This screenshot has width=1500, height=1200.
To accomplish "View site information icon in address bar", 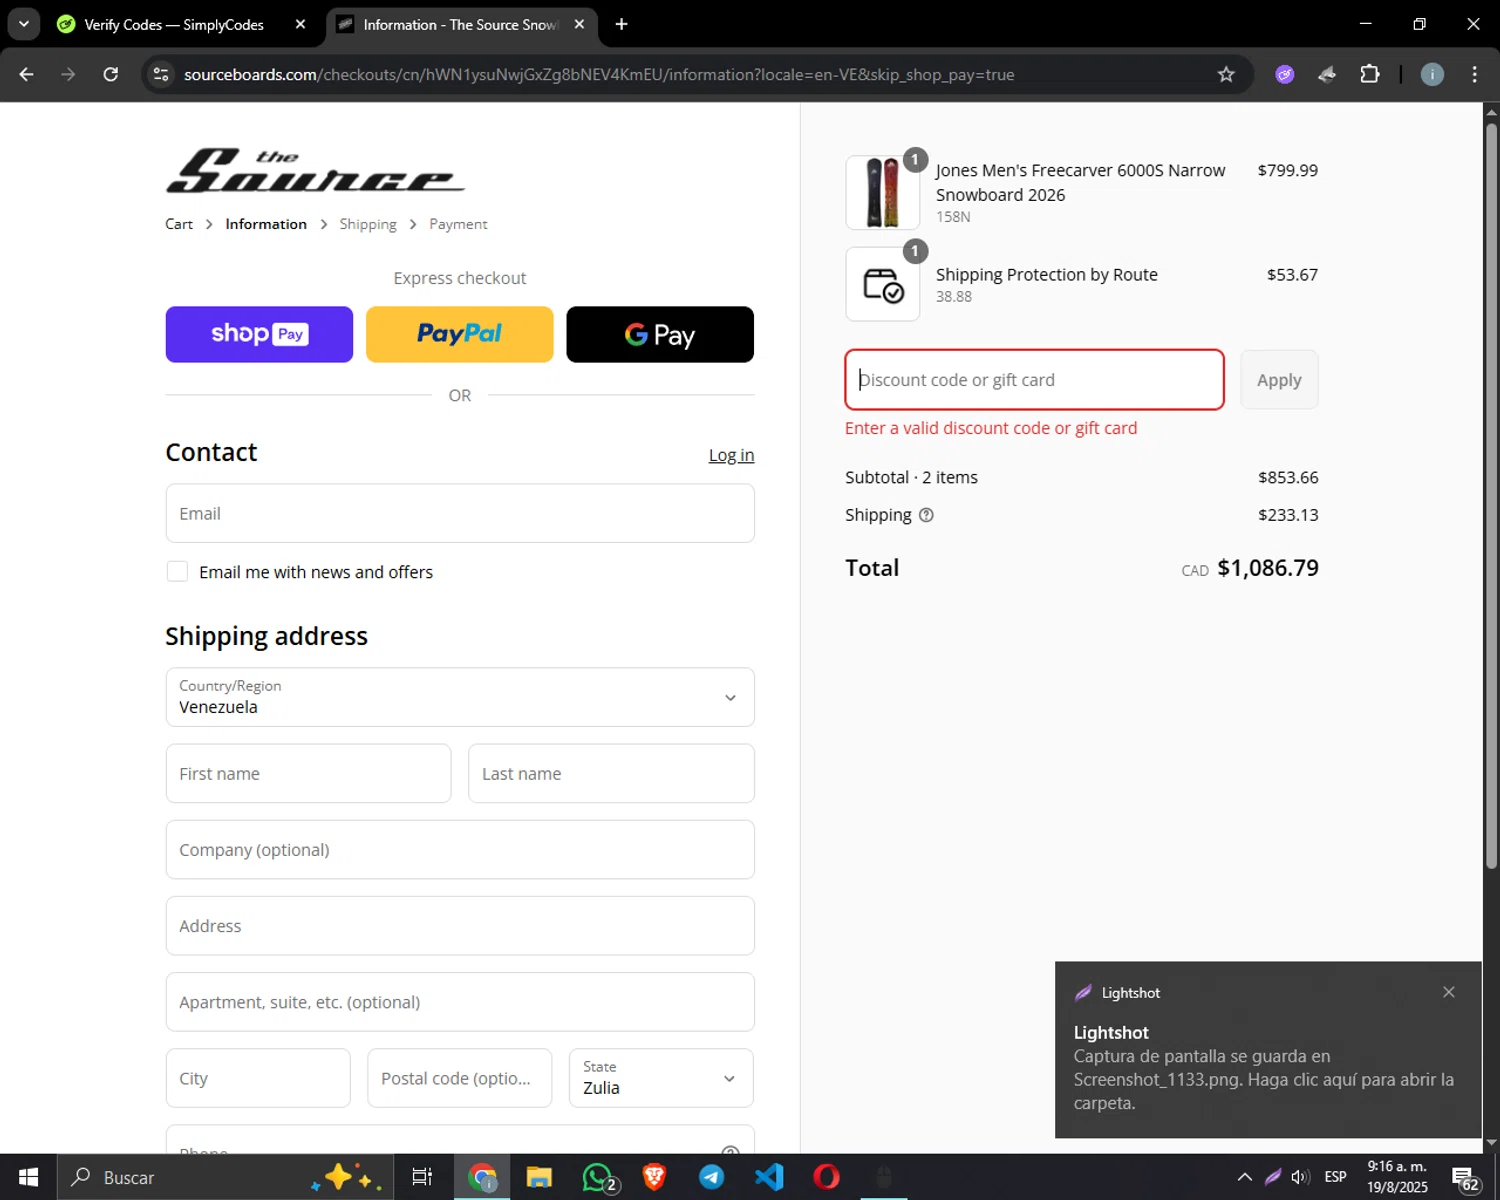I will tap(161, 74).
